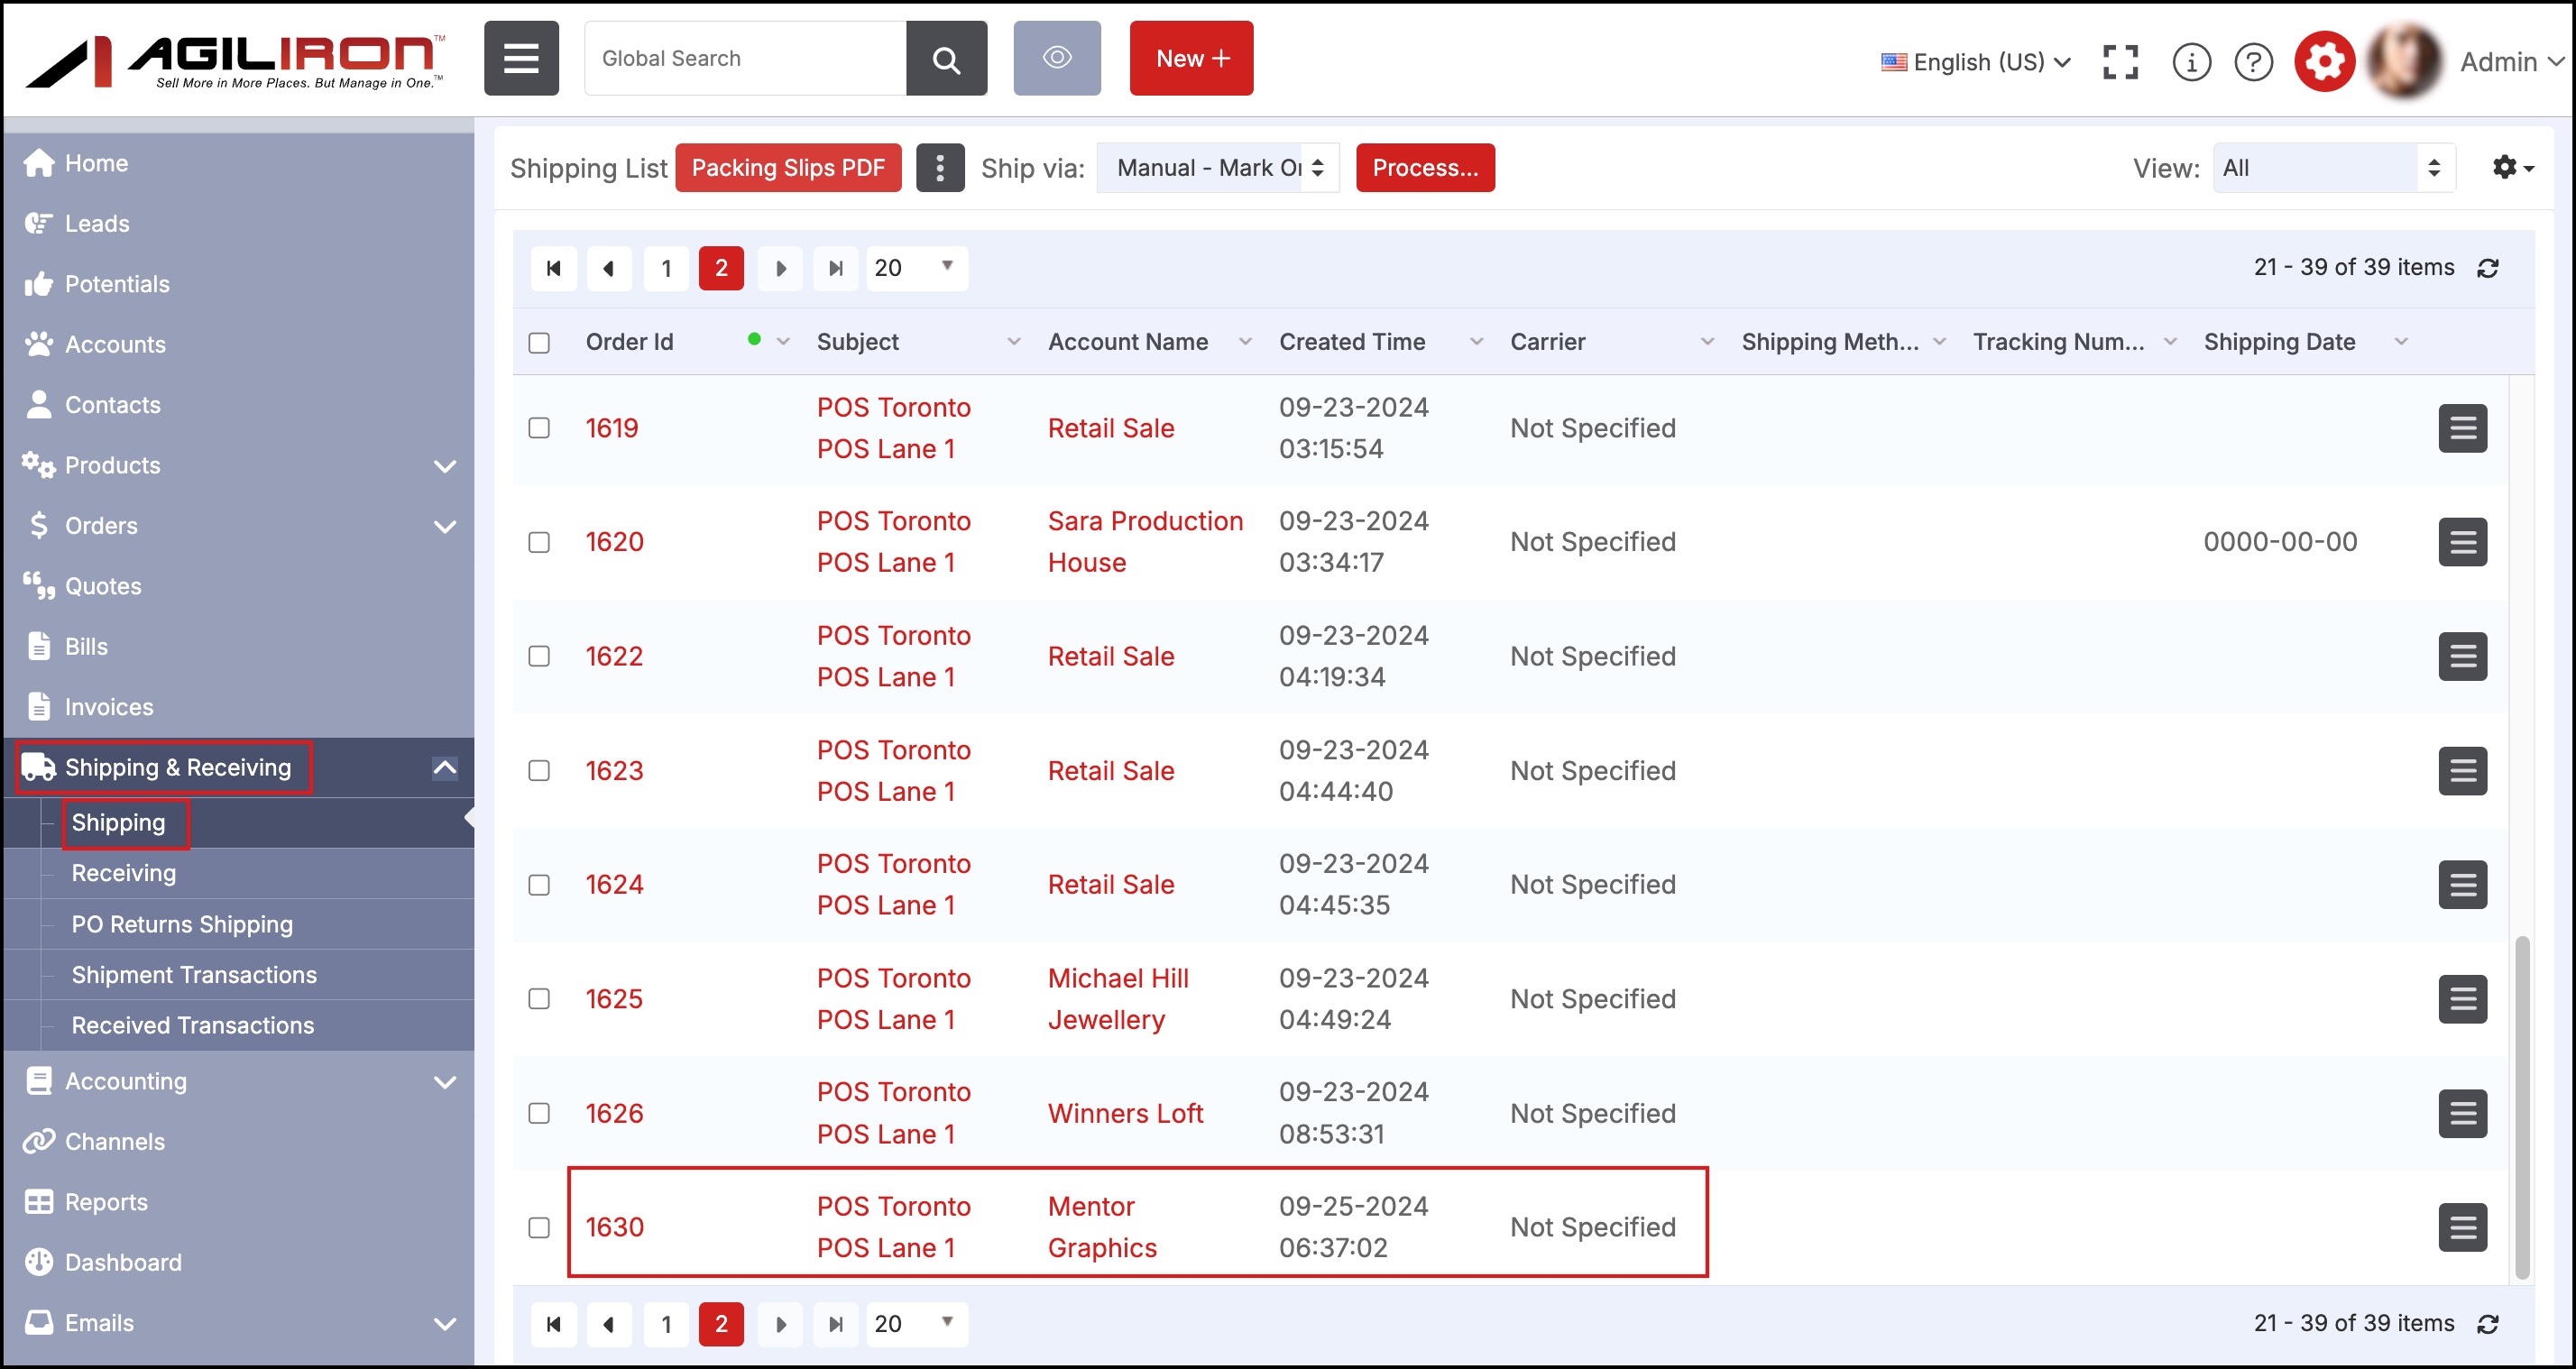The height and width of the screenshot is (1369, 2576).
Task: Open row actions menu for order 1625
Action: point(2462,998)
